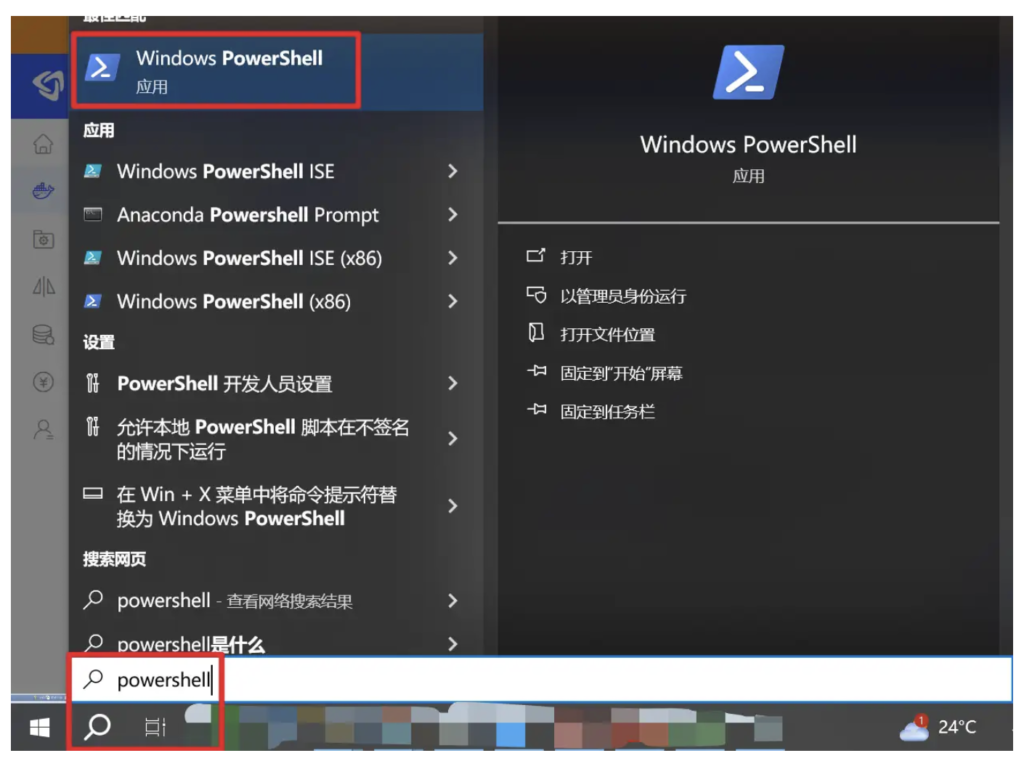Expand the Windows PowerShell ISE arrow
Viewport: 1024px width, 761px height.
pos(453,171)
